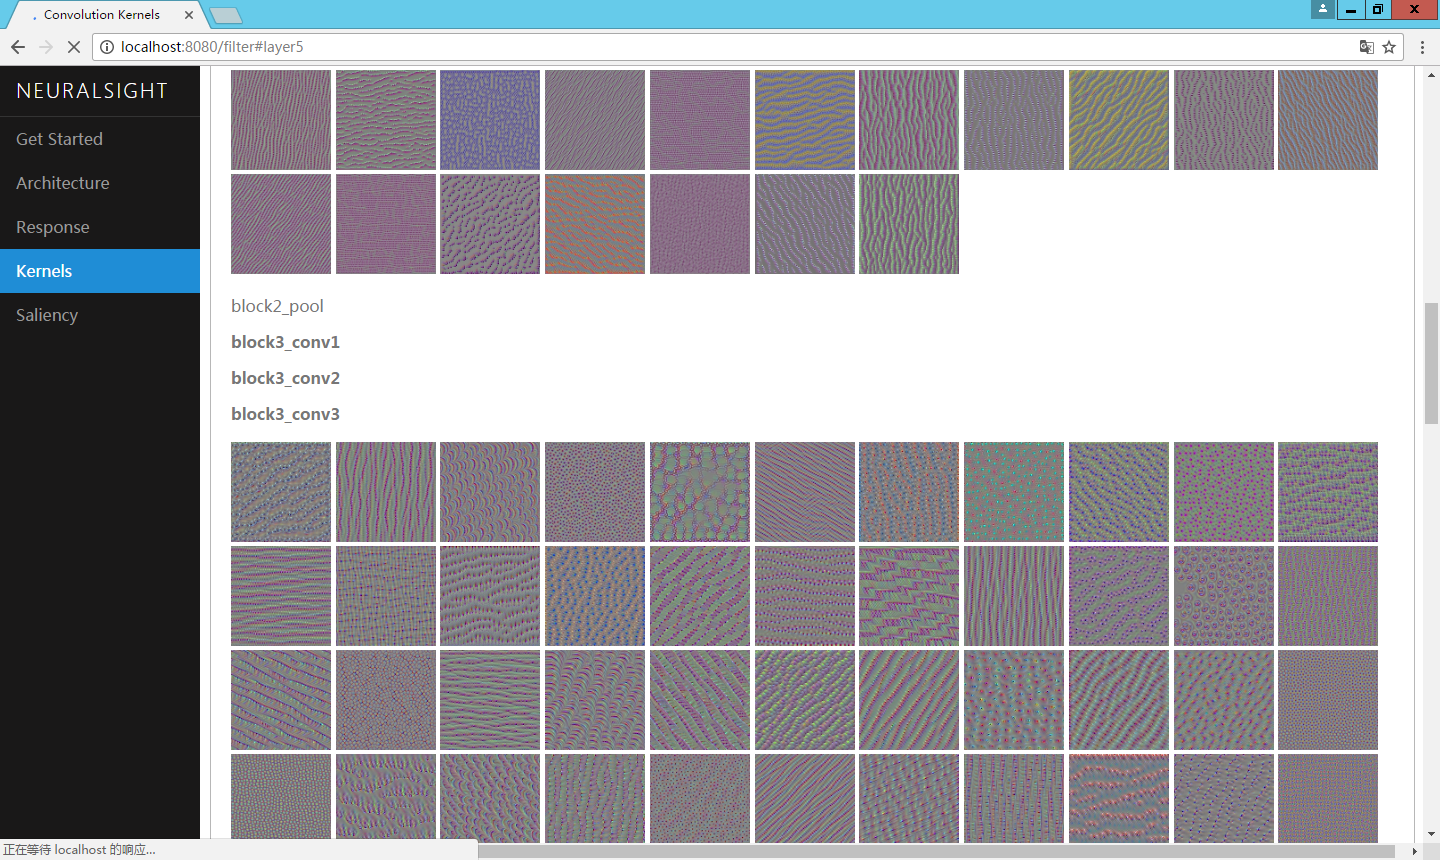Click the site information icon in address bar
This screenshot has width=1440, height=860.
(107, 47)
